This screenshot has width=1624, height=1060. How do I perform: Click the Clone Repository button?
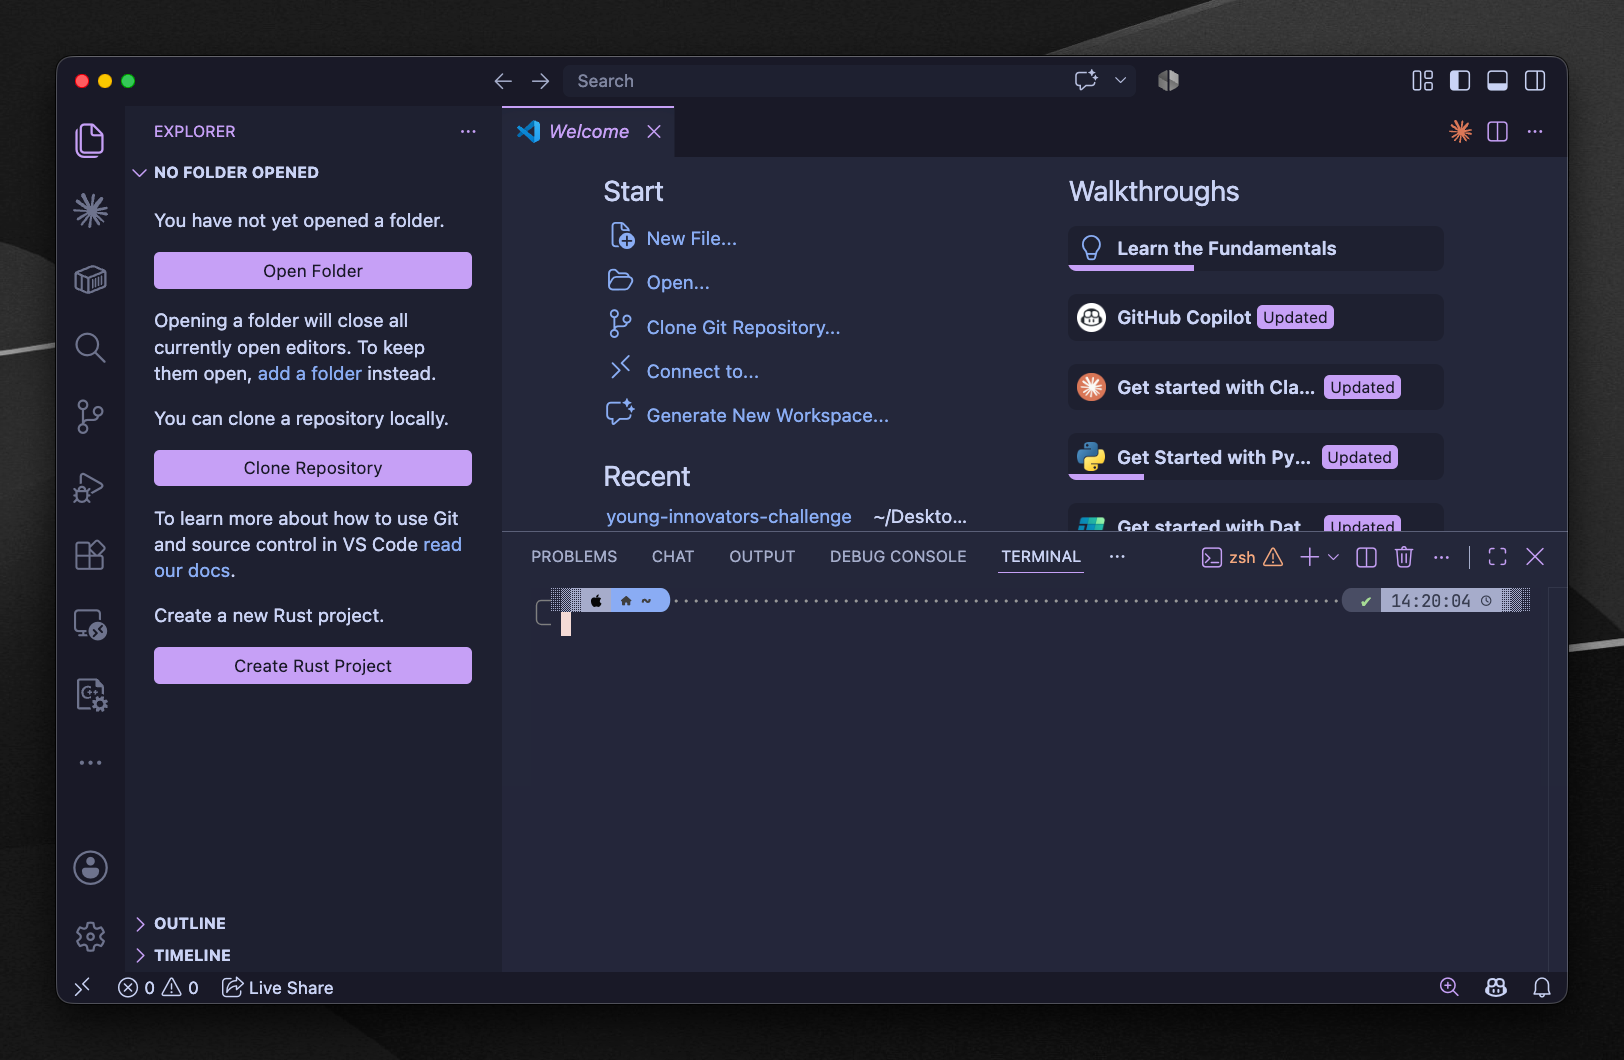[313, 468]
